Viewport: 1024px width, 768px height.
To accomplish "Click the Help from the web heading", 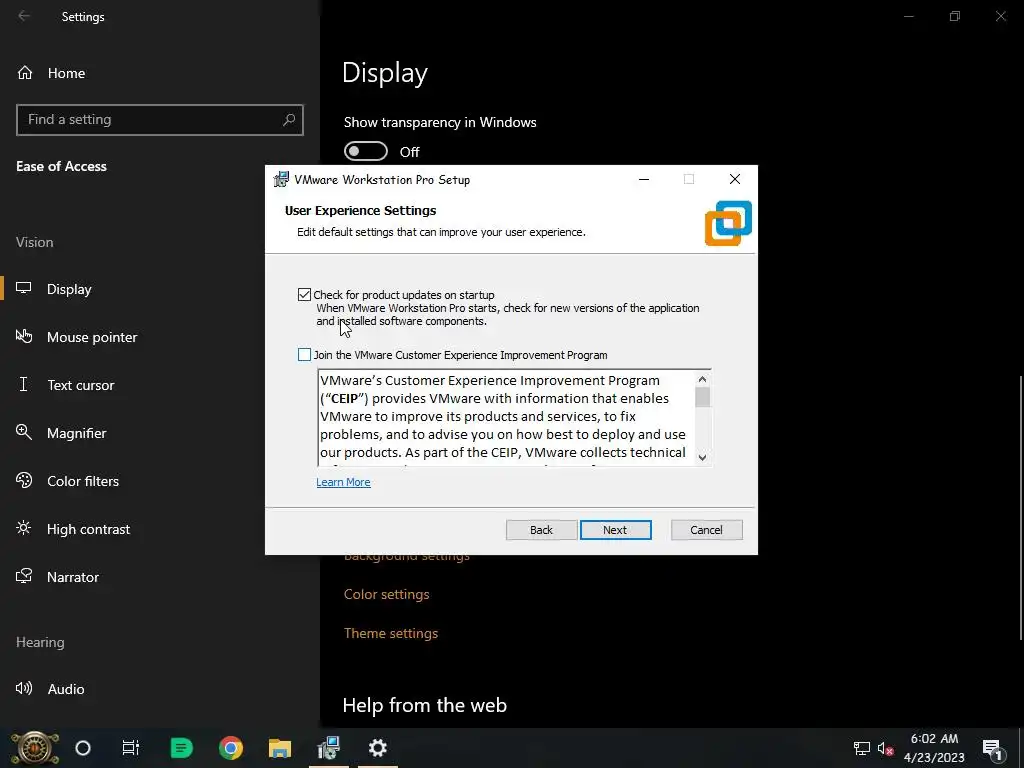I will point(424,705).
